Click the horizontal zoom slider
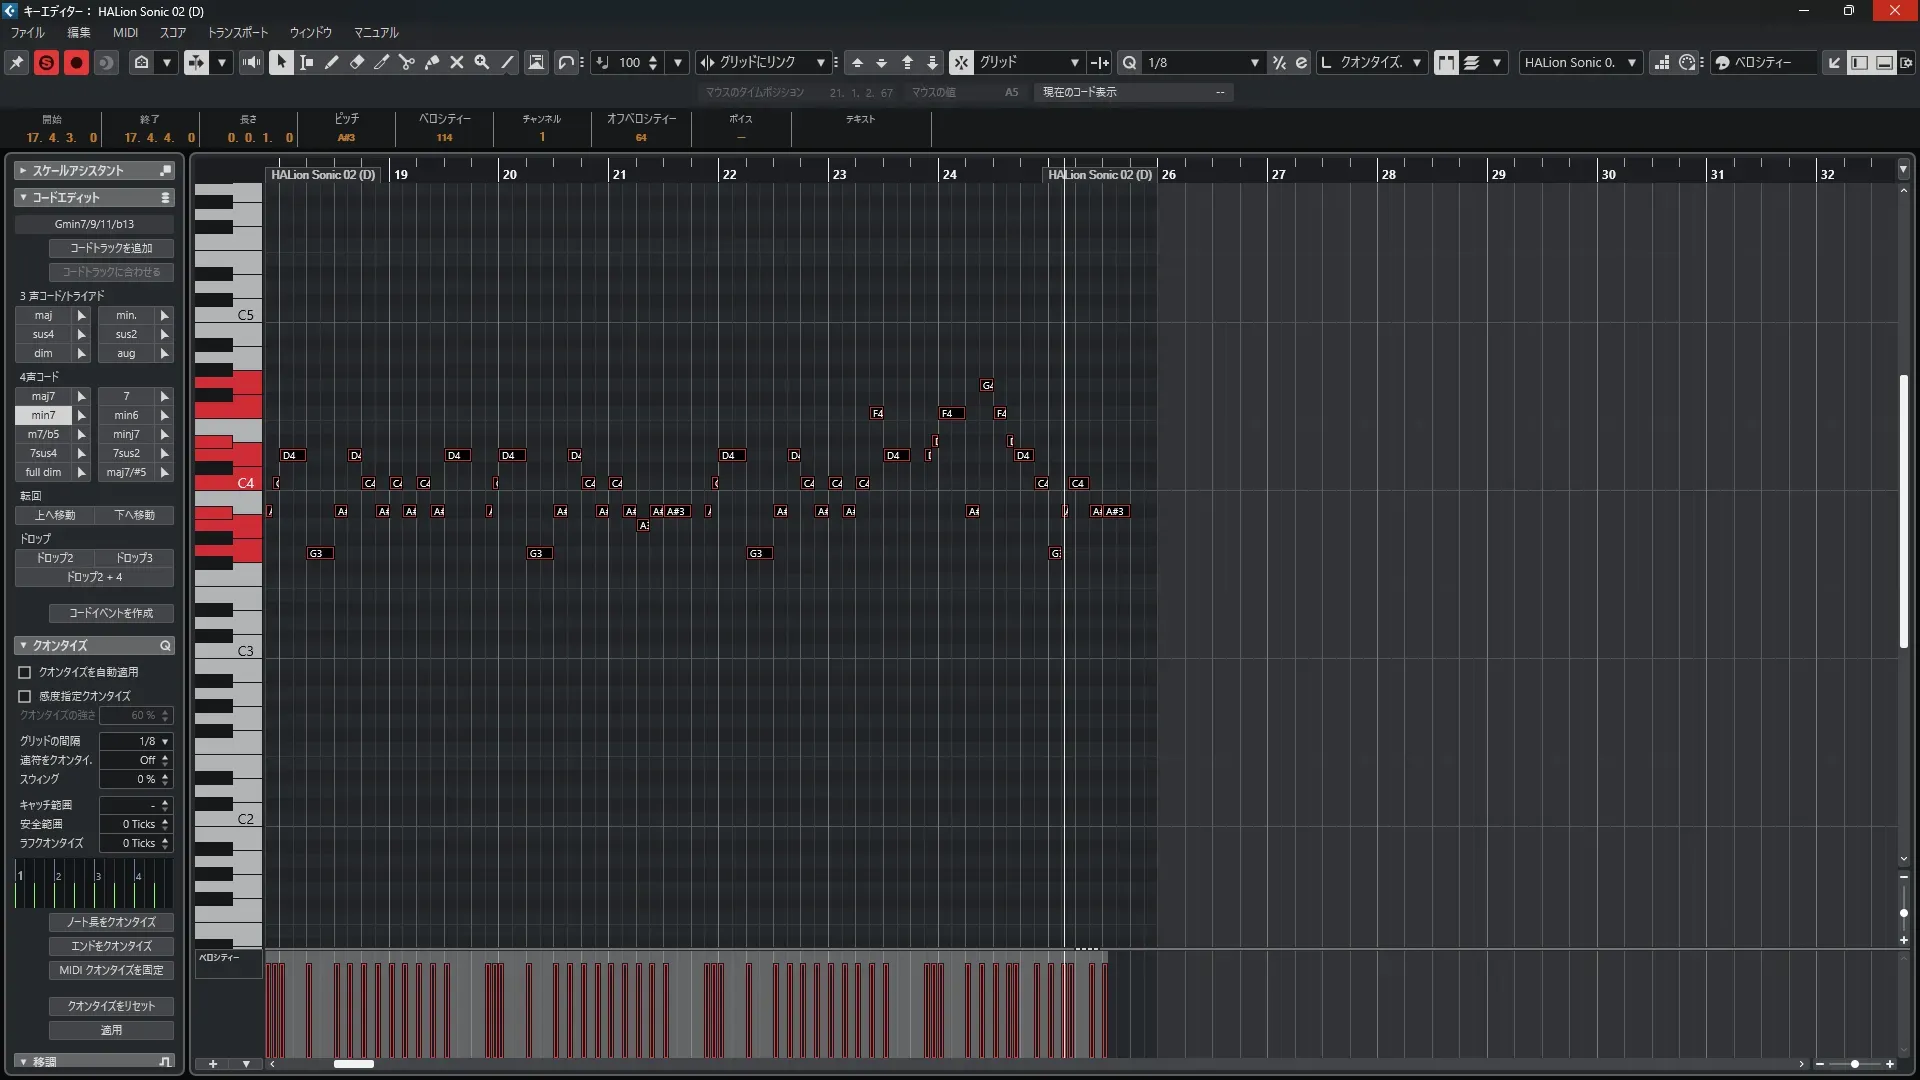1920x1080 pixels. [x=1855, y=1064]
